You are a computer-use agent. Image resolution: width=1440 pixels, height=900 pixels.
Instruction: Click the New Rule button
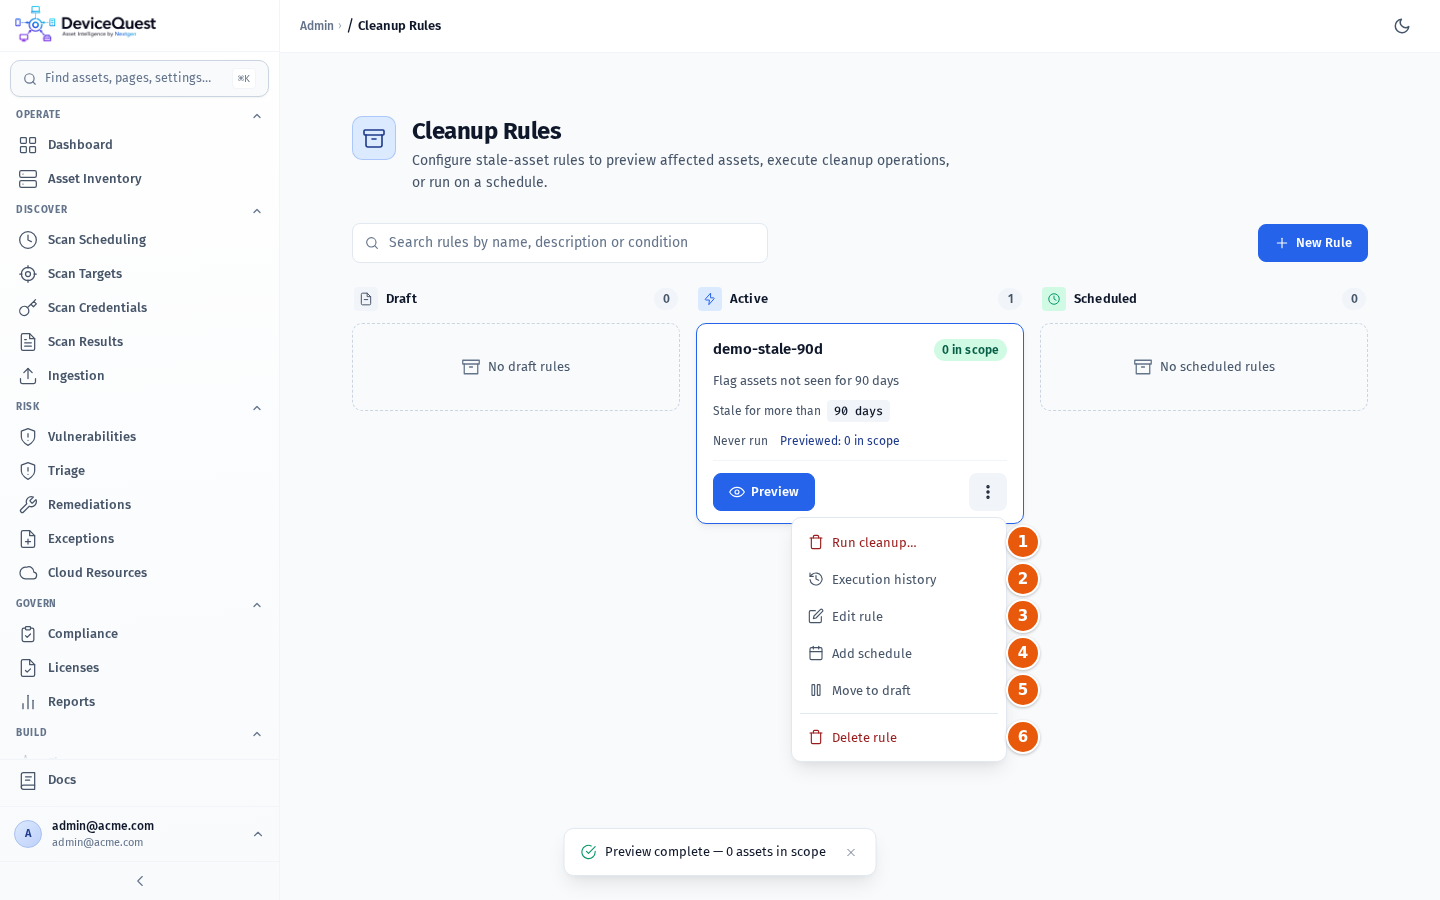pos(1313,243)
